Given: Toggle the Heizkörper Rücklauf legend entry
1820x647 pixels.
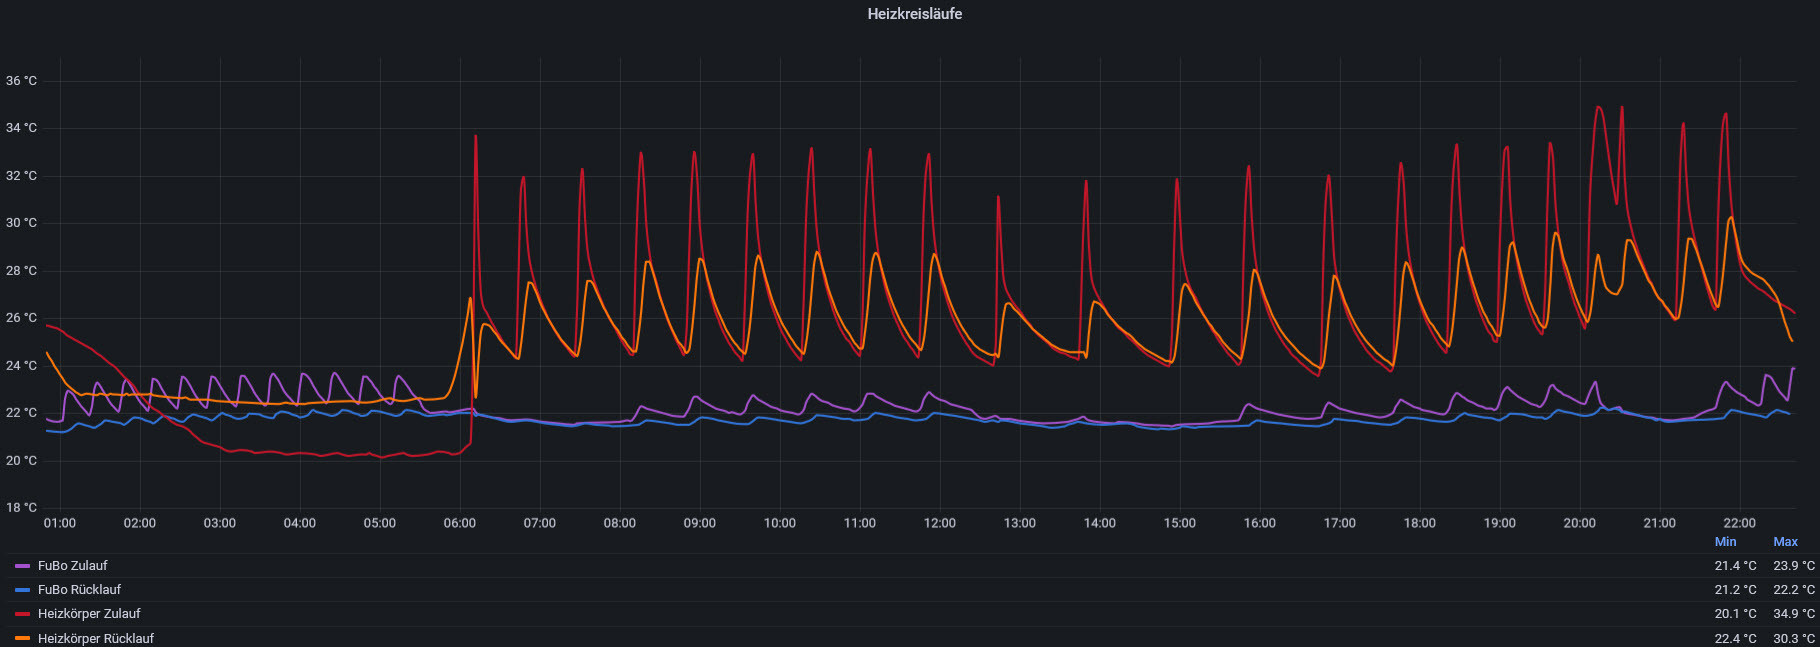Looking at the screenshot, I should click(96, 638).
